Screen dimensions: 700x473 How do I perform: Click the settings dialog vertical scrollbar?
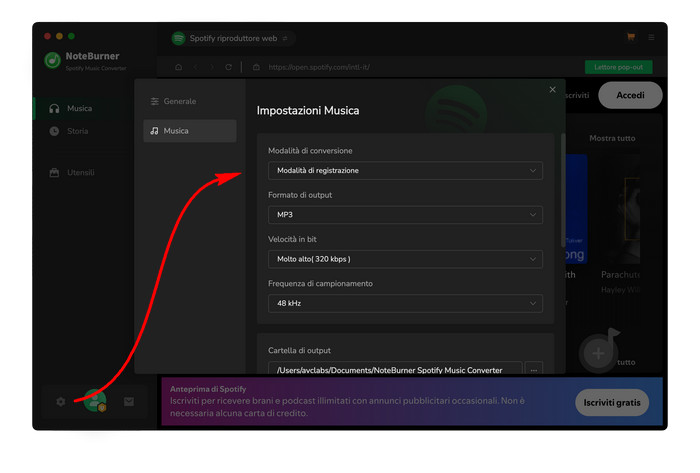coord(563,190)
